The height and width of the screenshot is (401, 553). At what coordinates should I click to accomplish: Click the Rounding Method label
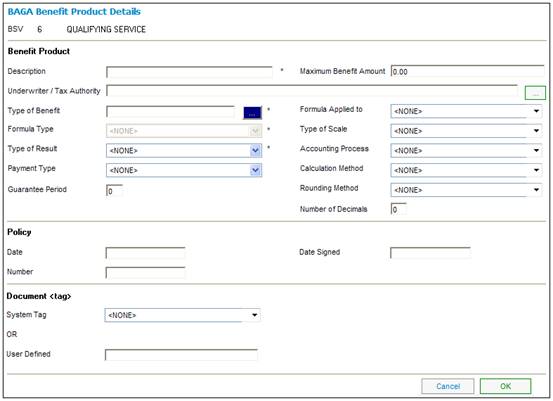click(x=329, y=188)
